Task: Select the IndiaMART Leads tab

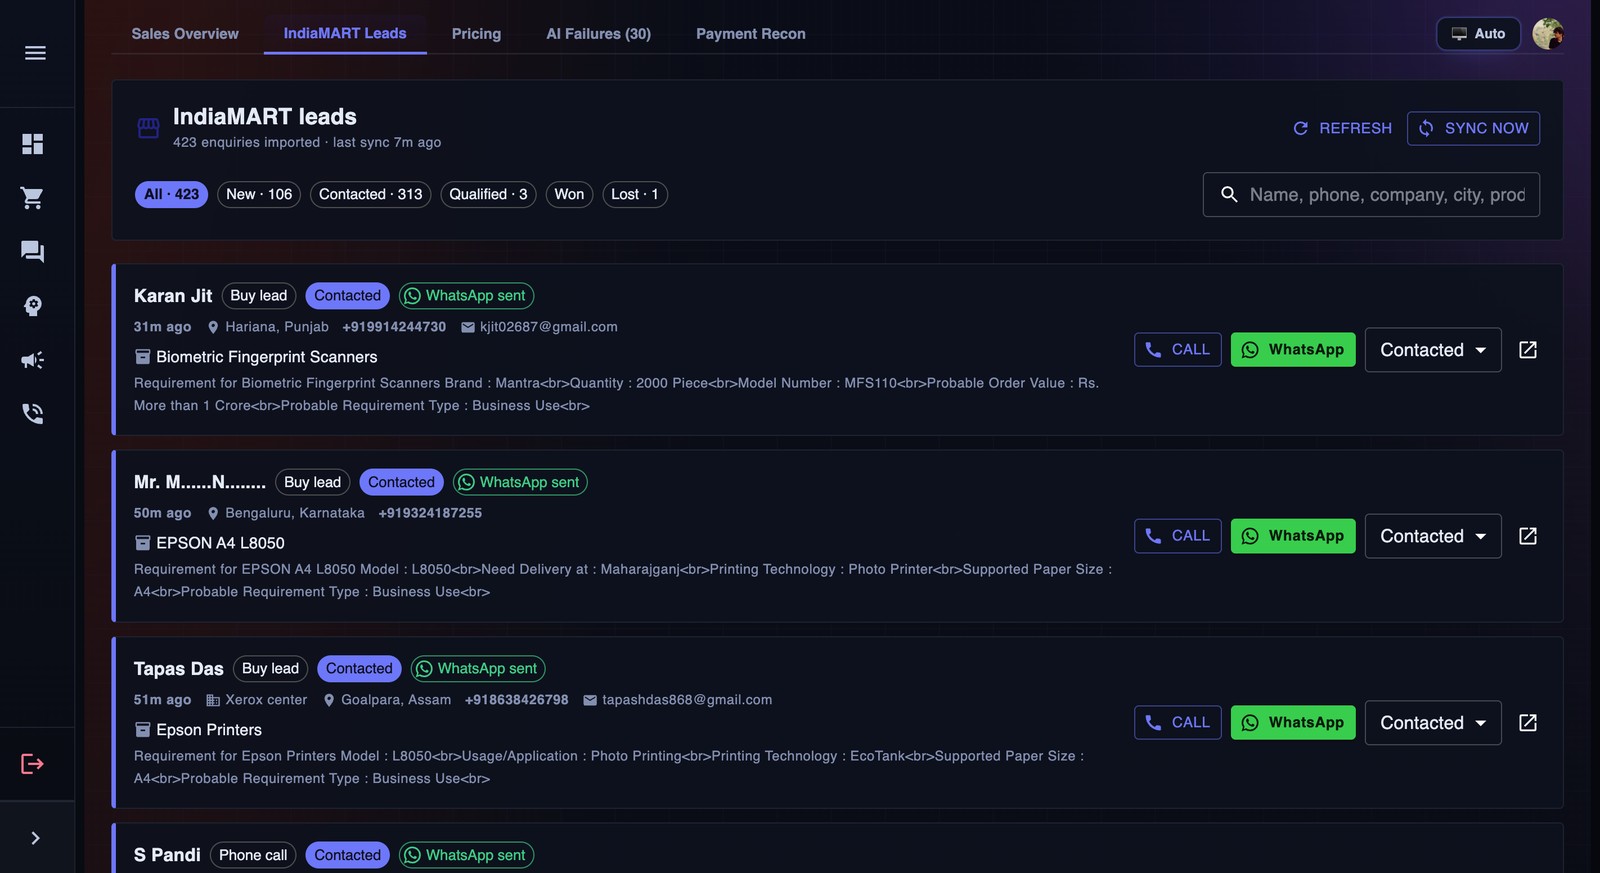Action: point(345,34)
